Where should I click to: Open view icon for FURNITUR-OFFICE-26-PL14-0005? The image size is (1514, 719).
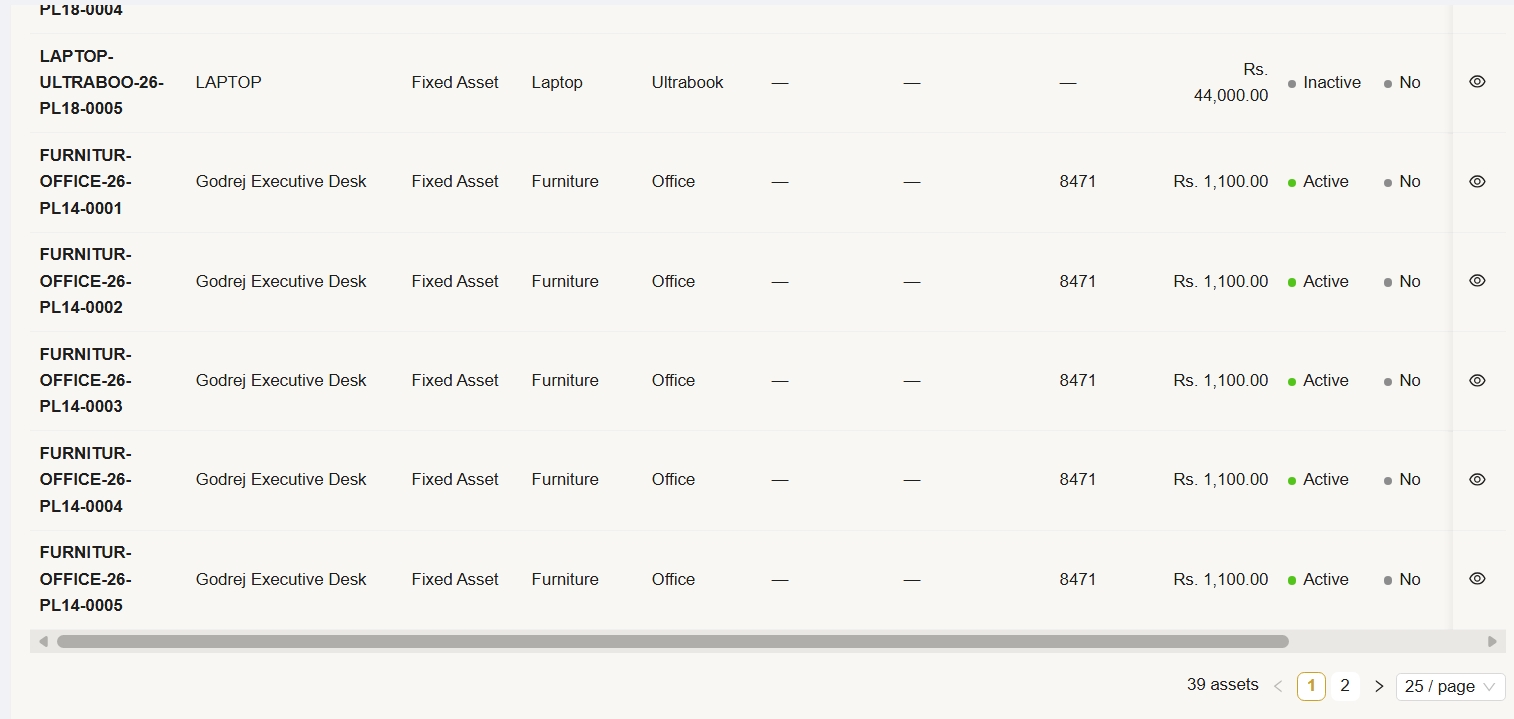click(x=1477, y=579)
